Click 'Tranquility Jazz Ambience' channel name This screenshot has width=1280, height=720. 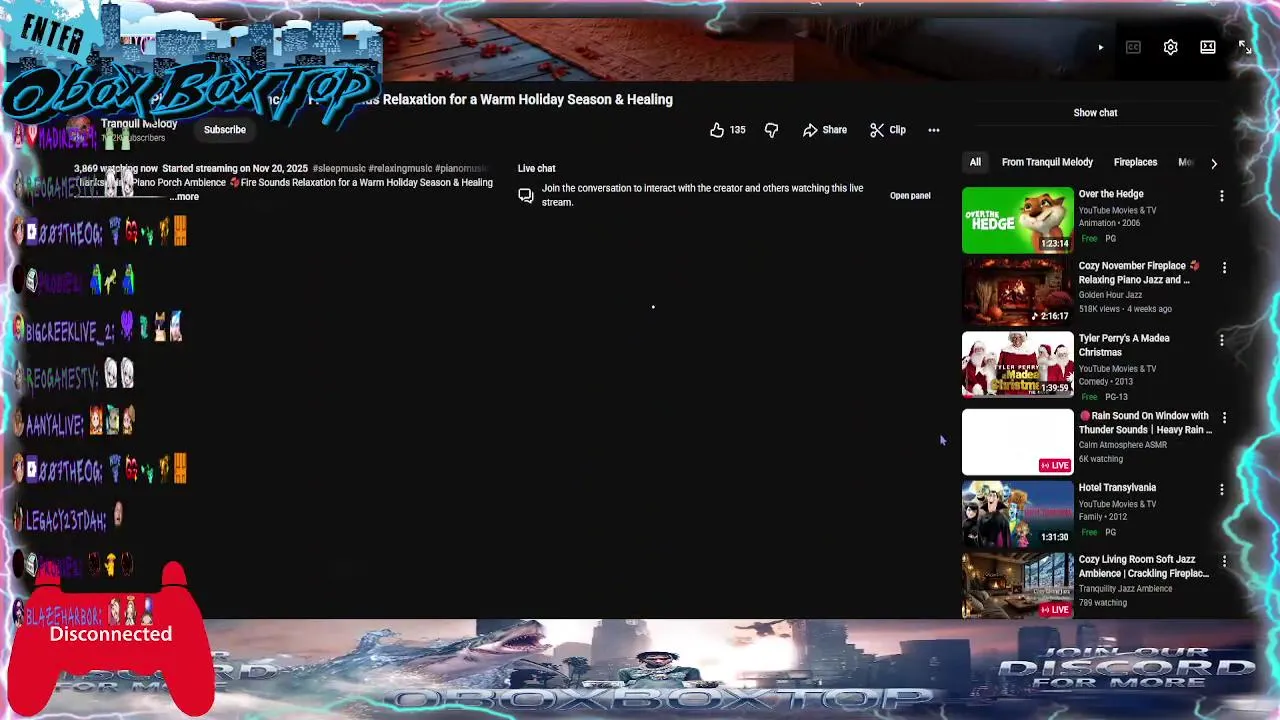pos(1125,589)
